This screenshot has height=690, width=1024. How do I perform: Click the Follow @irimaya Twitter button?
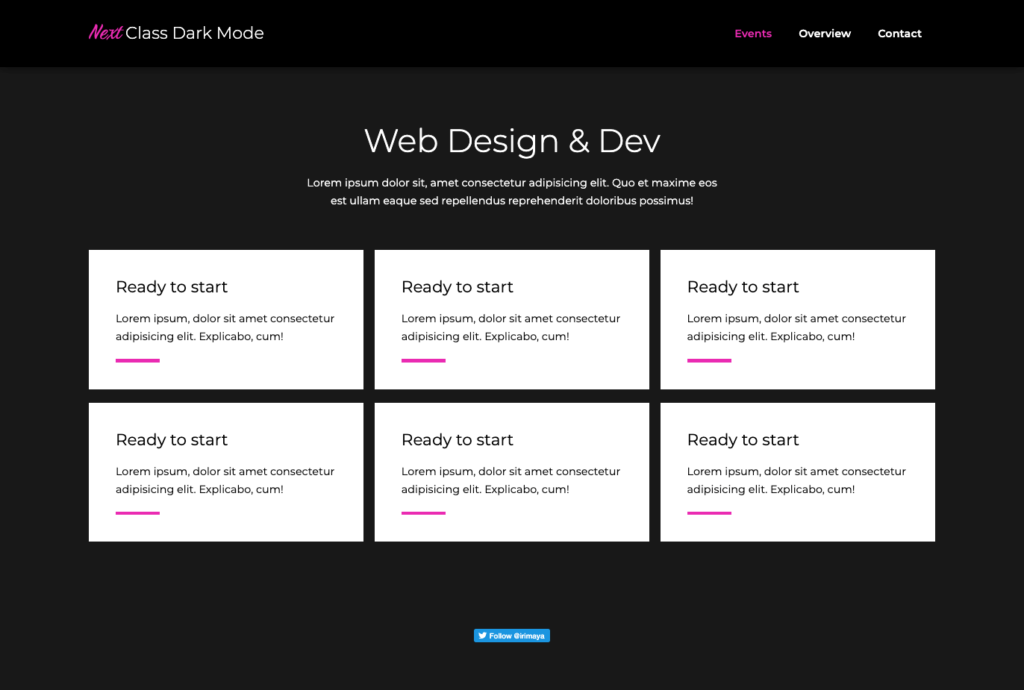click(x=512, y=635)
